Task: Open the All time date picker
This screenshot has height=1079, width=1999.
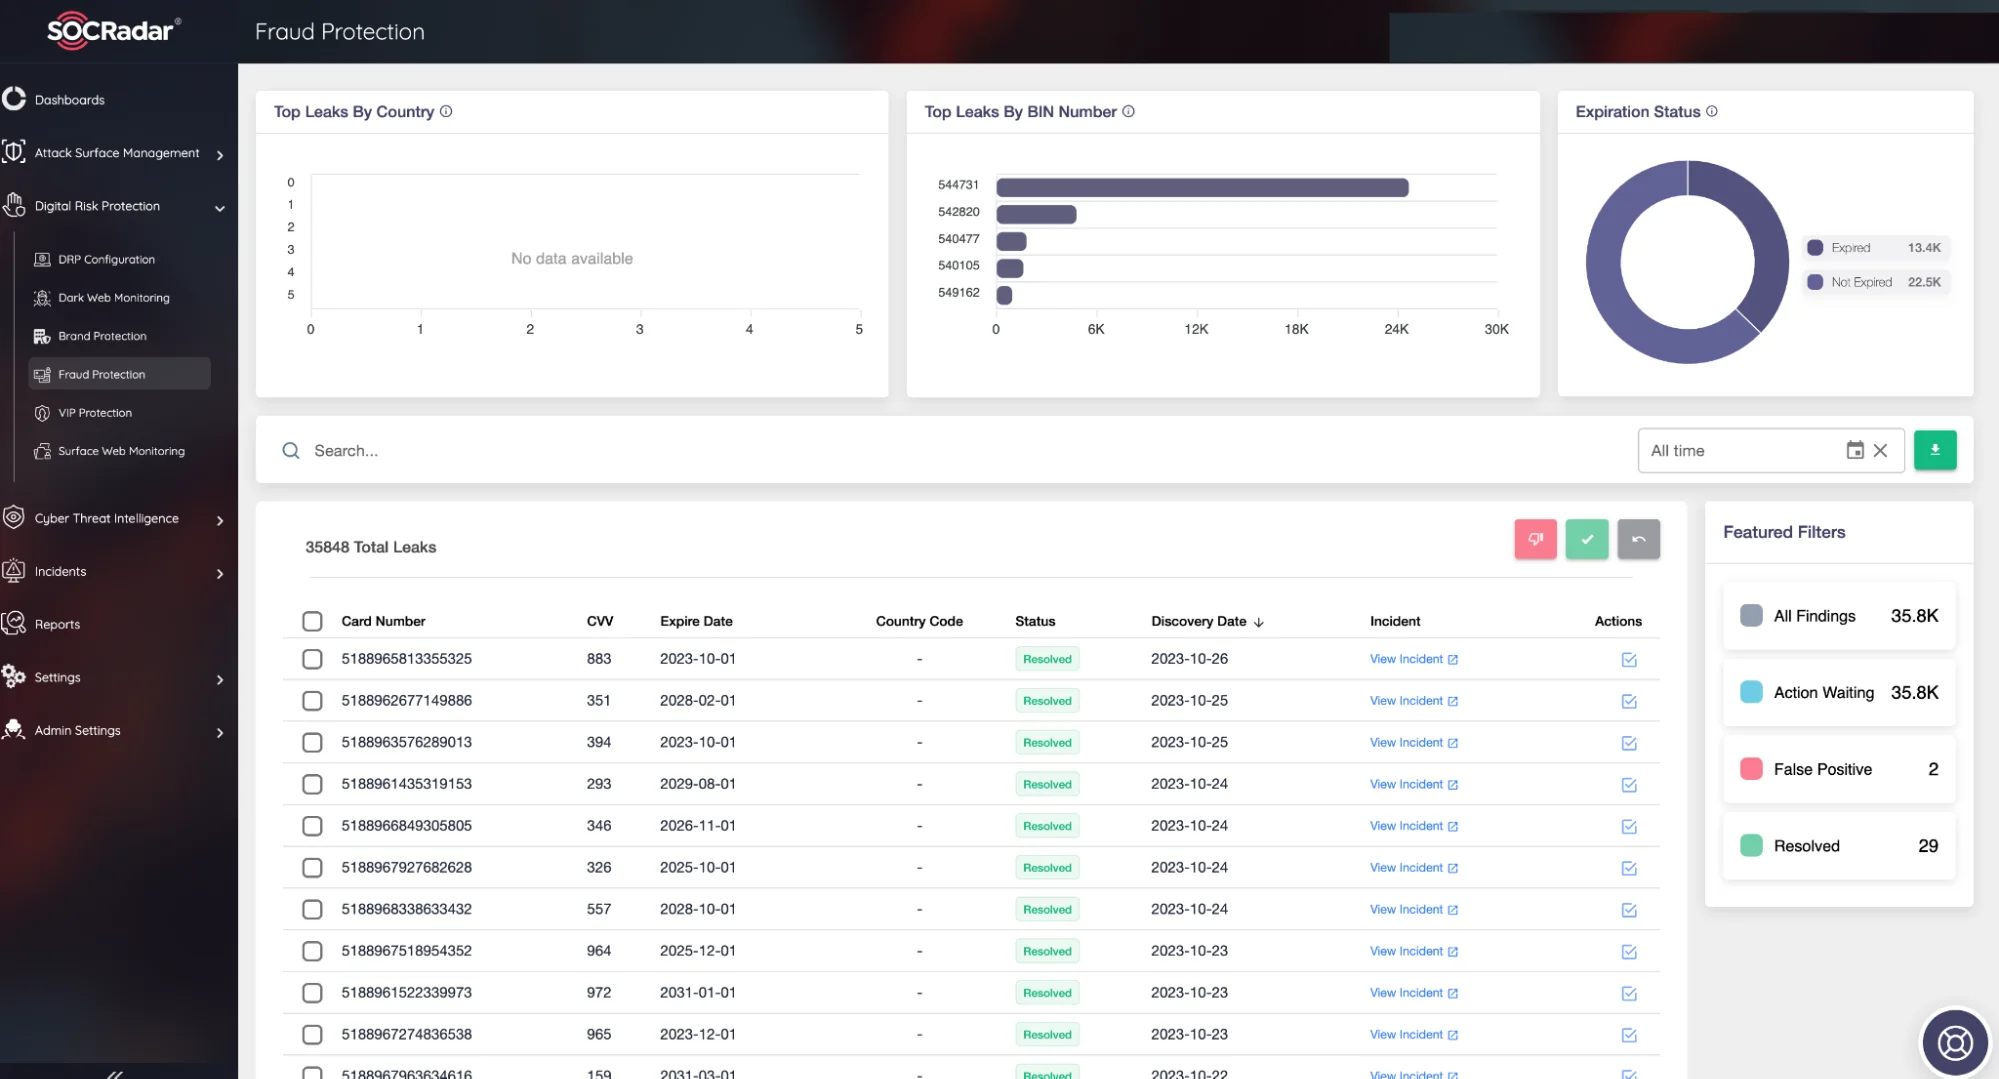Action: click(x=1770, y=450)
